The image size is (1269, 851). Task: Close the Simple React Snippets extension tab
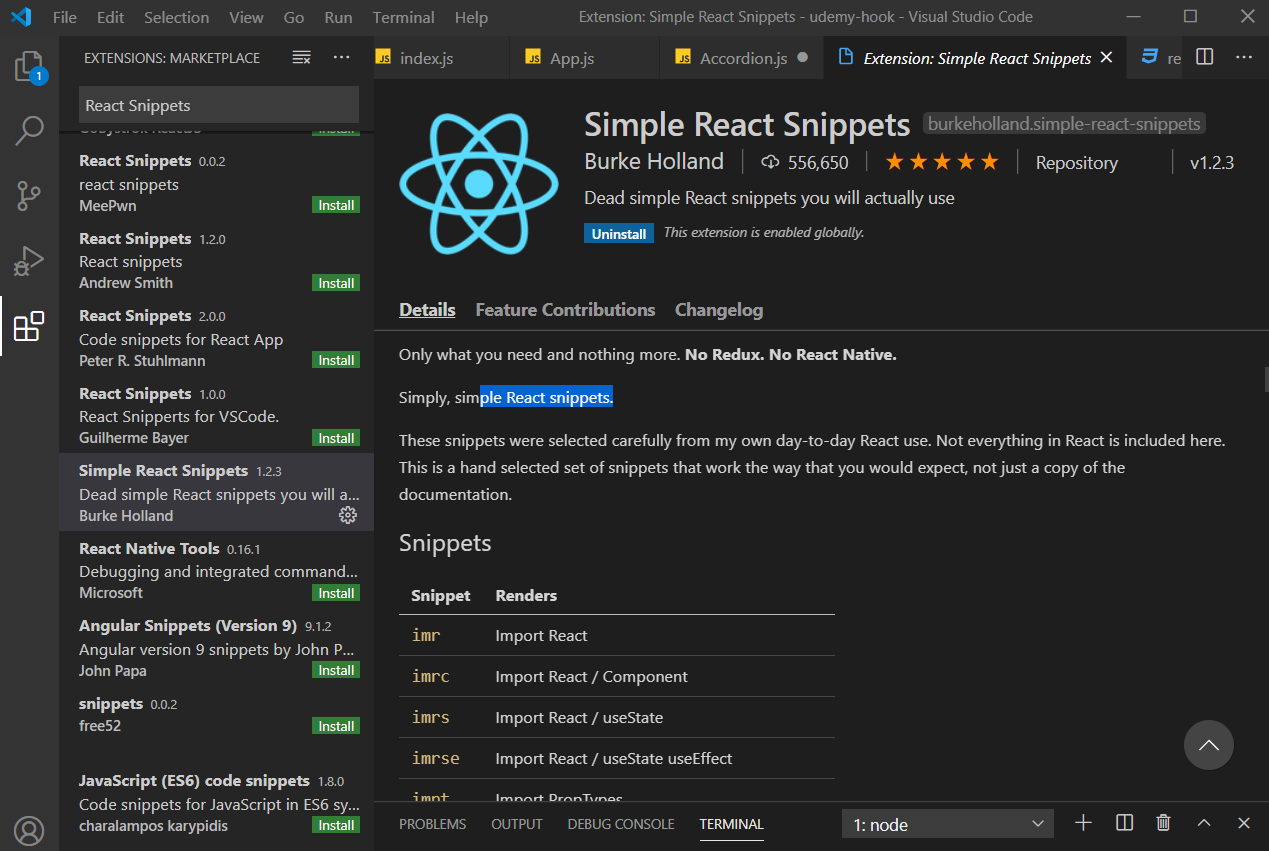tap(1106, 58)
